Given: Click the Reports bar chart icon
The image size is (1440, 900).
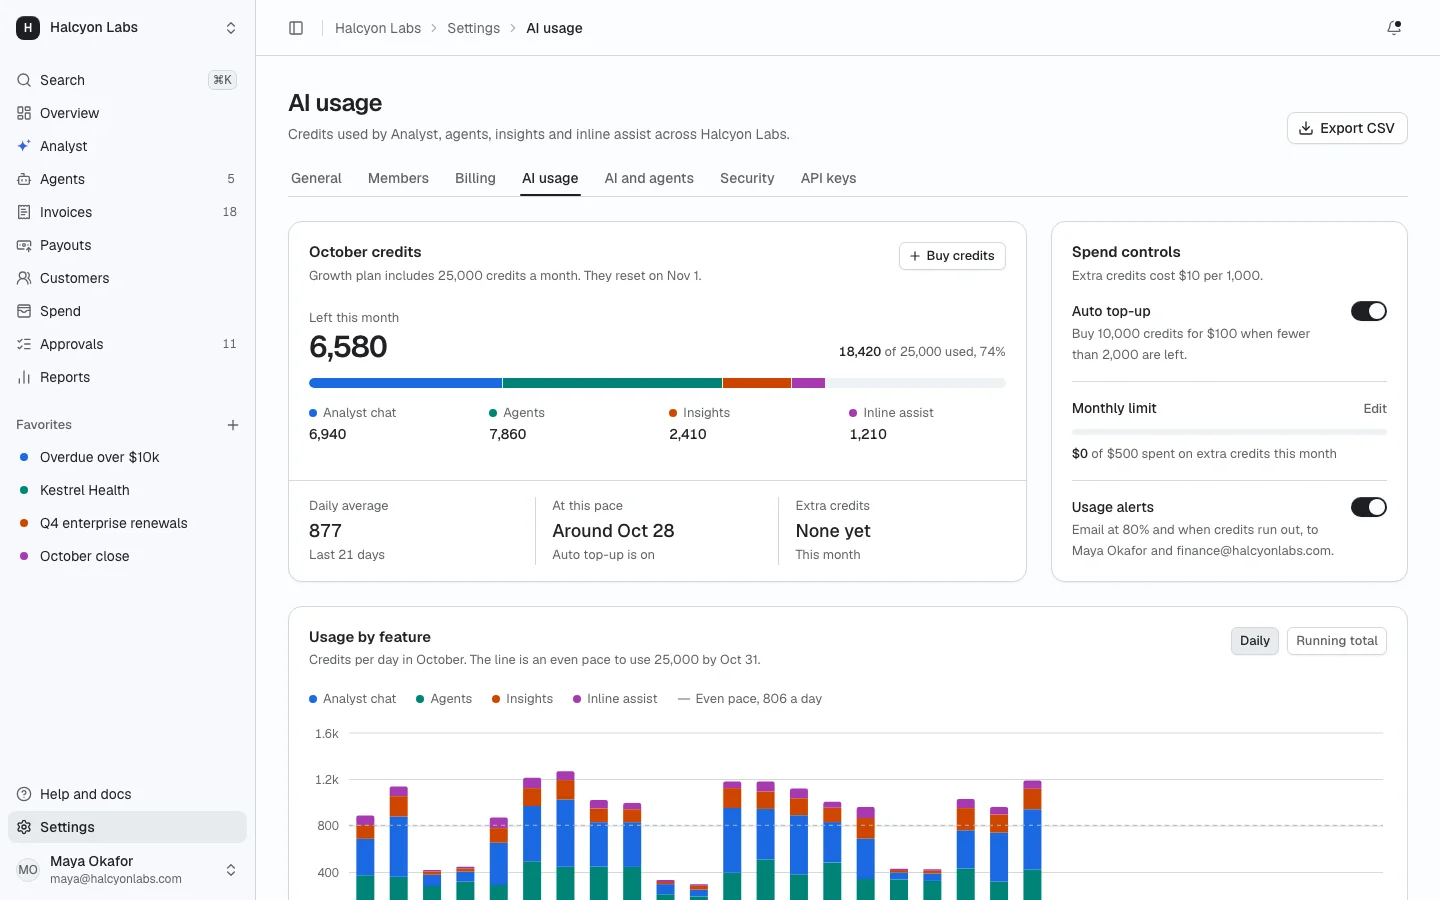Looking at the screenshot, I should pyautogui.click(x=24, y=377).
